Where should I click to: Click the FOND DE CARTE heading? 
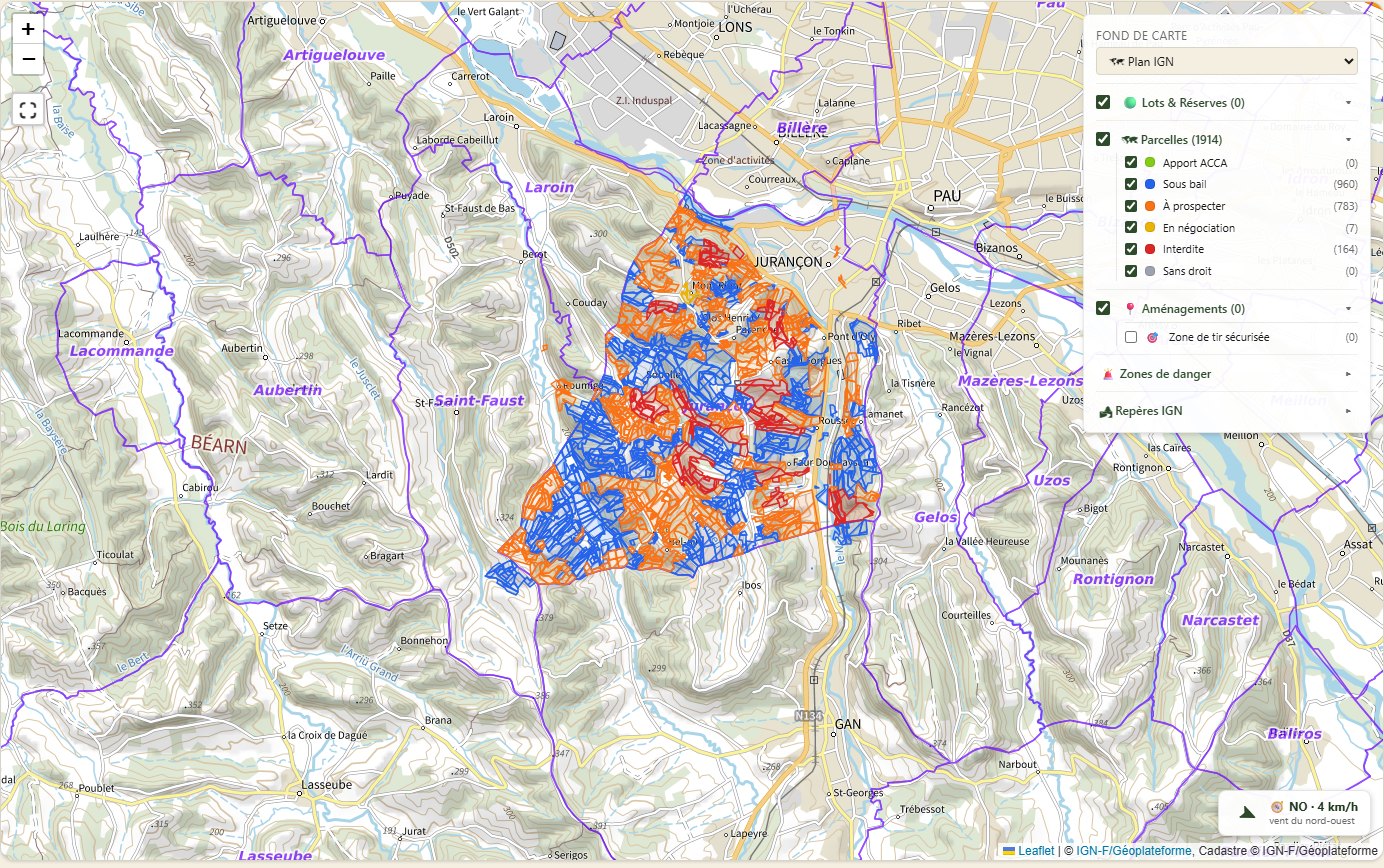point(1142,35)
